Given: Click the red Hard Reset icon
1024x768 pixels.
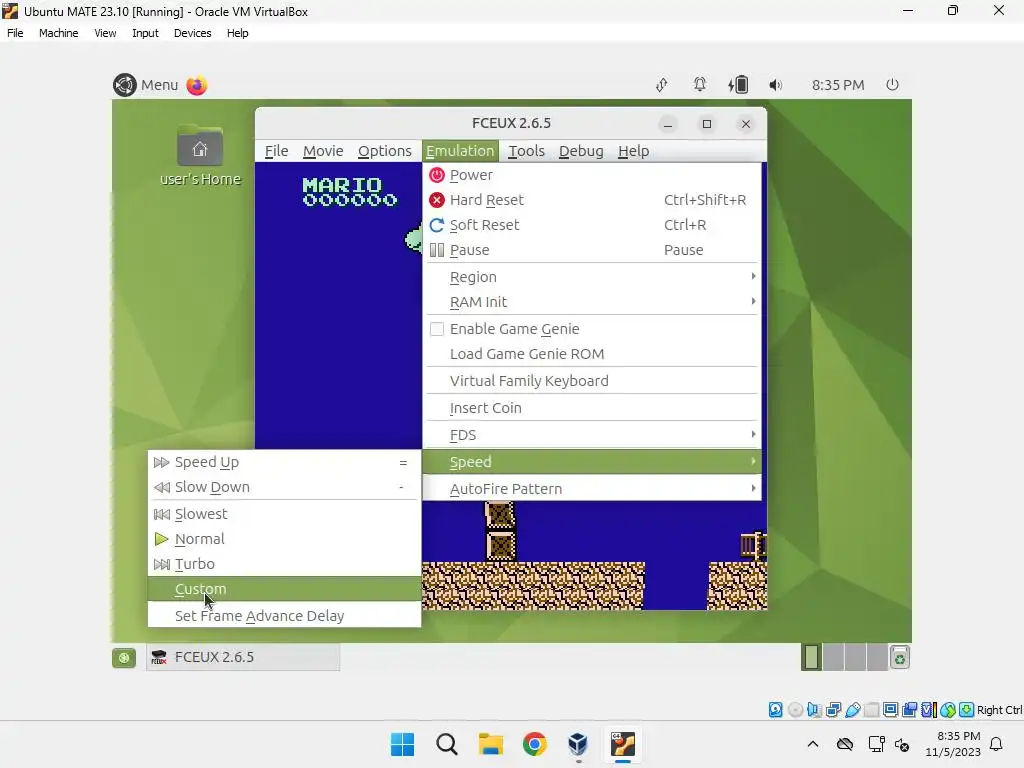Looking at the screenshot, I should (x=437, y=200).
